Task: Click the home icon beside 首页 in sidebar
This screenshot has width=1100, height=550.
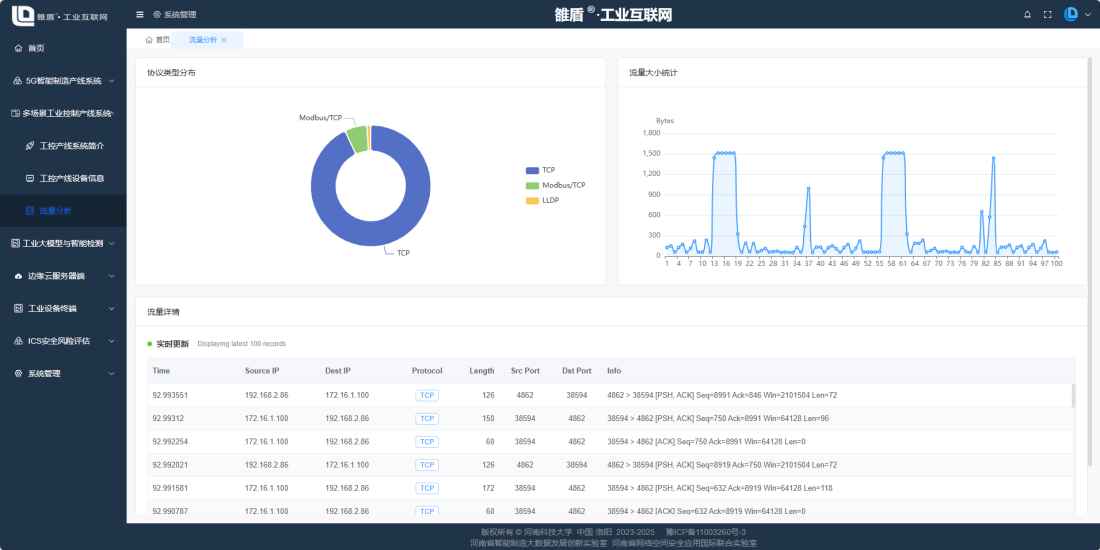Action: point(18,48)
